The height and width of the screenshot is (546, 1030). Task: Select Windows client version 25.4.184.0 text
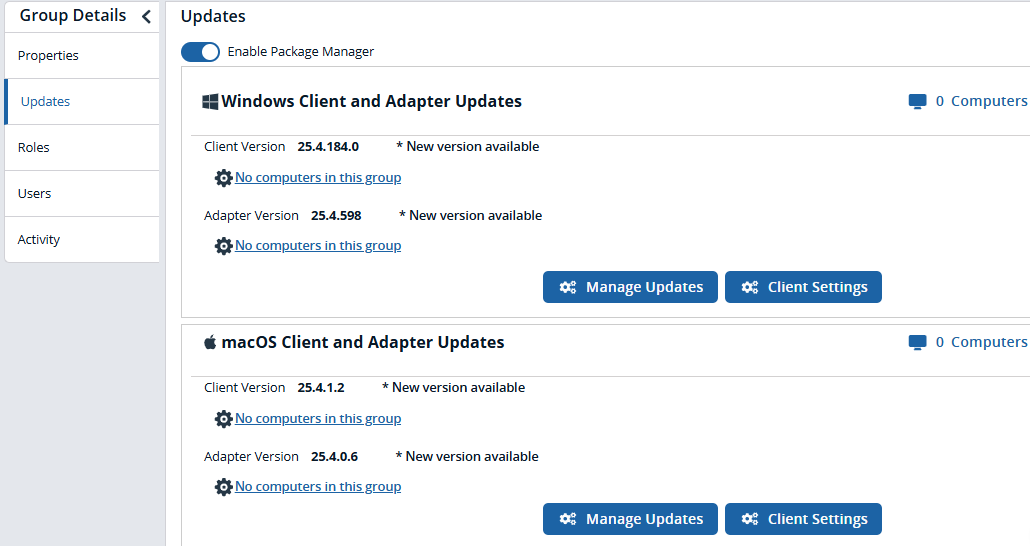pos(328,147)
